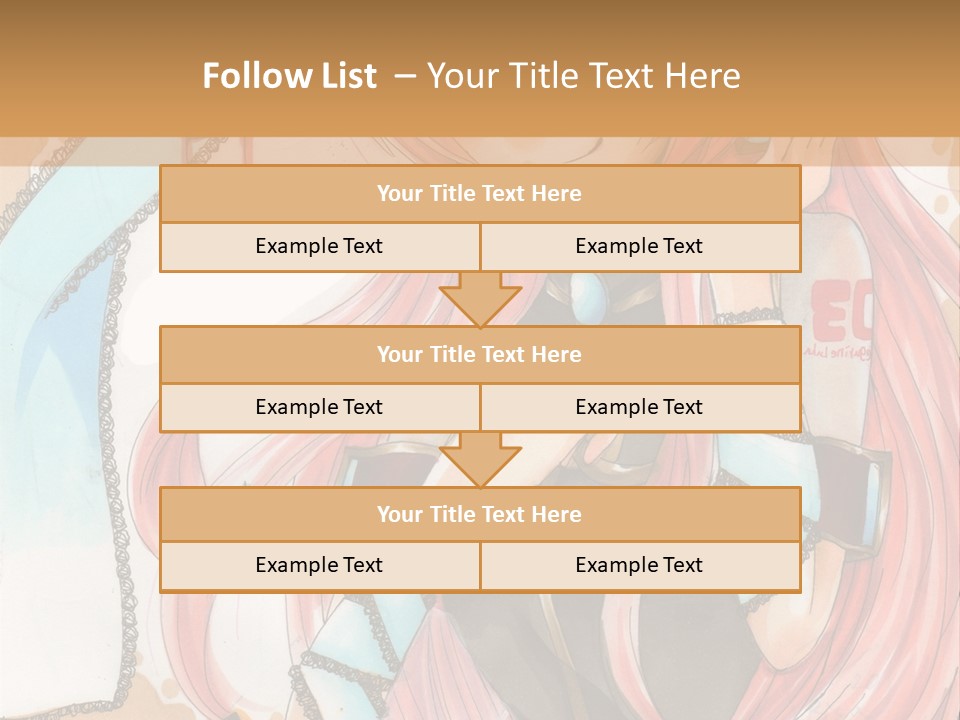
Task: Click the bold "Follow List" heading text
Action: click(289, 76)
